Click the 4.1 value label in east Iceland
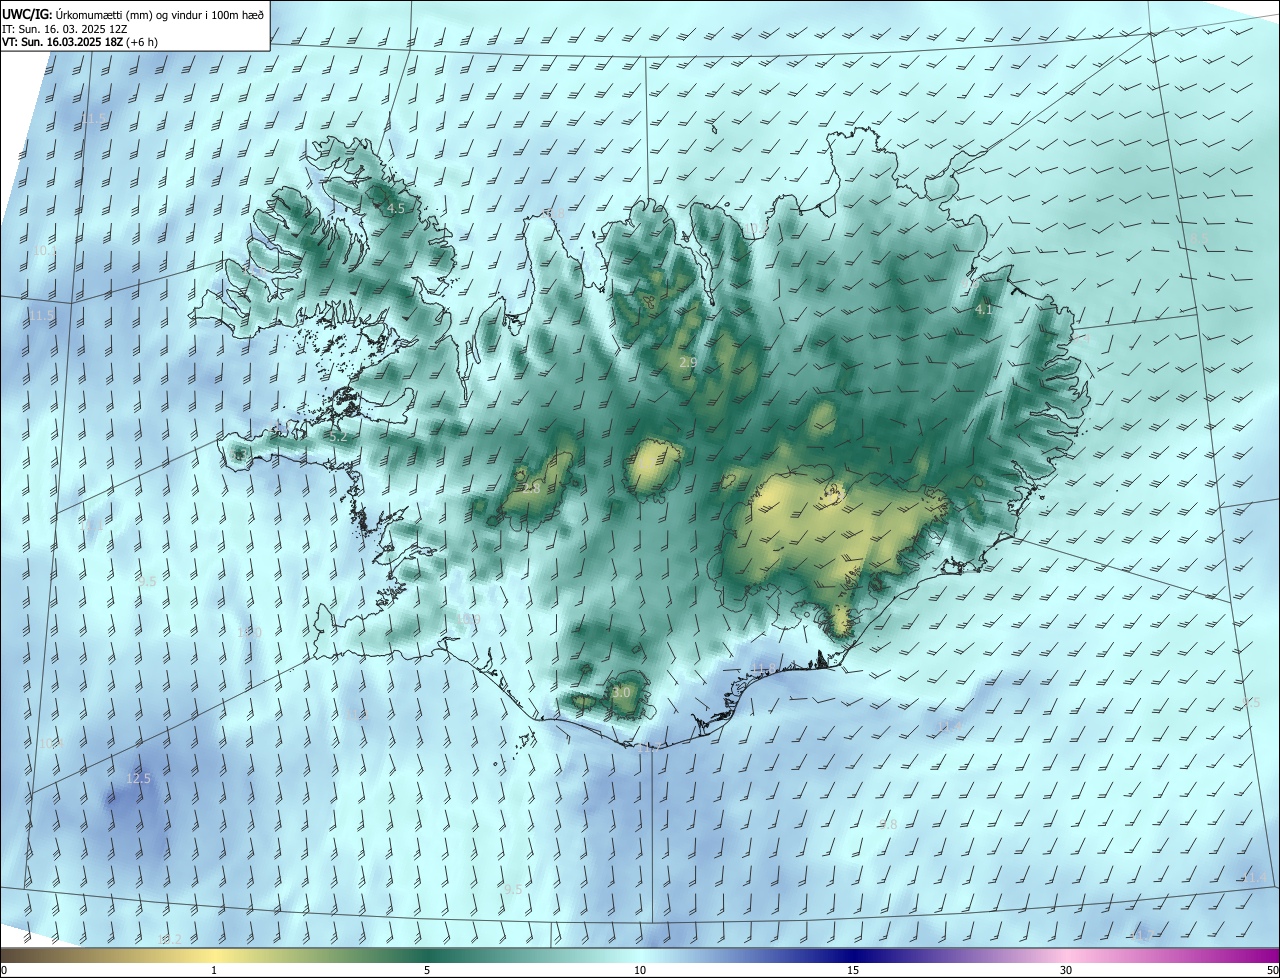 pos(984,310)
